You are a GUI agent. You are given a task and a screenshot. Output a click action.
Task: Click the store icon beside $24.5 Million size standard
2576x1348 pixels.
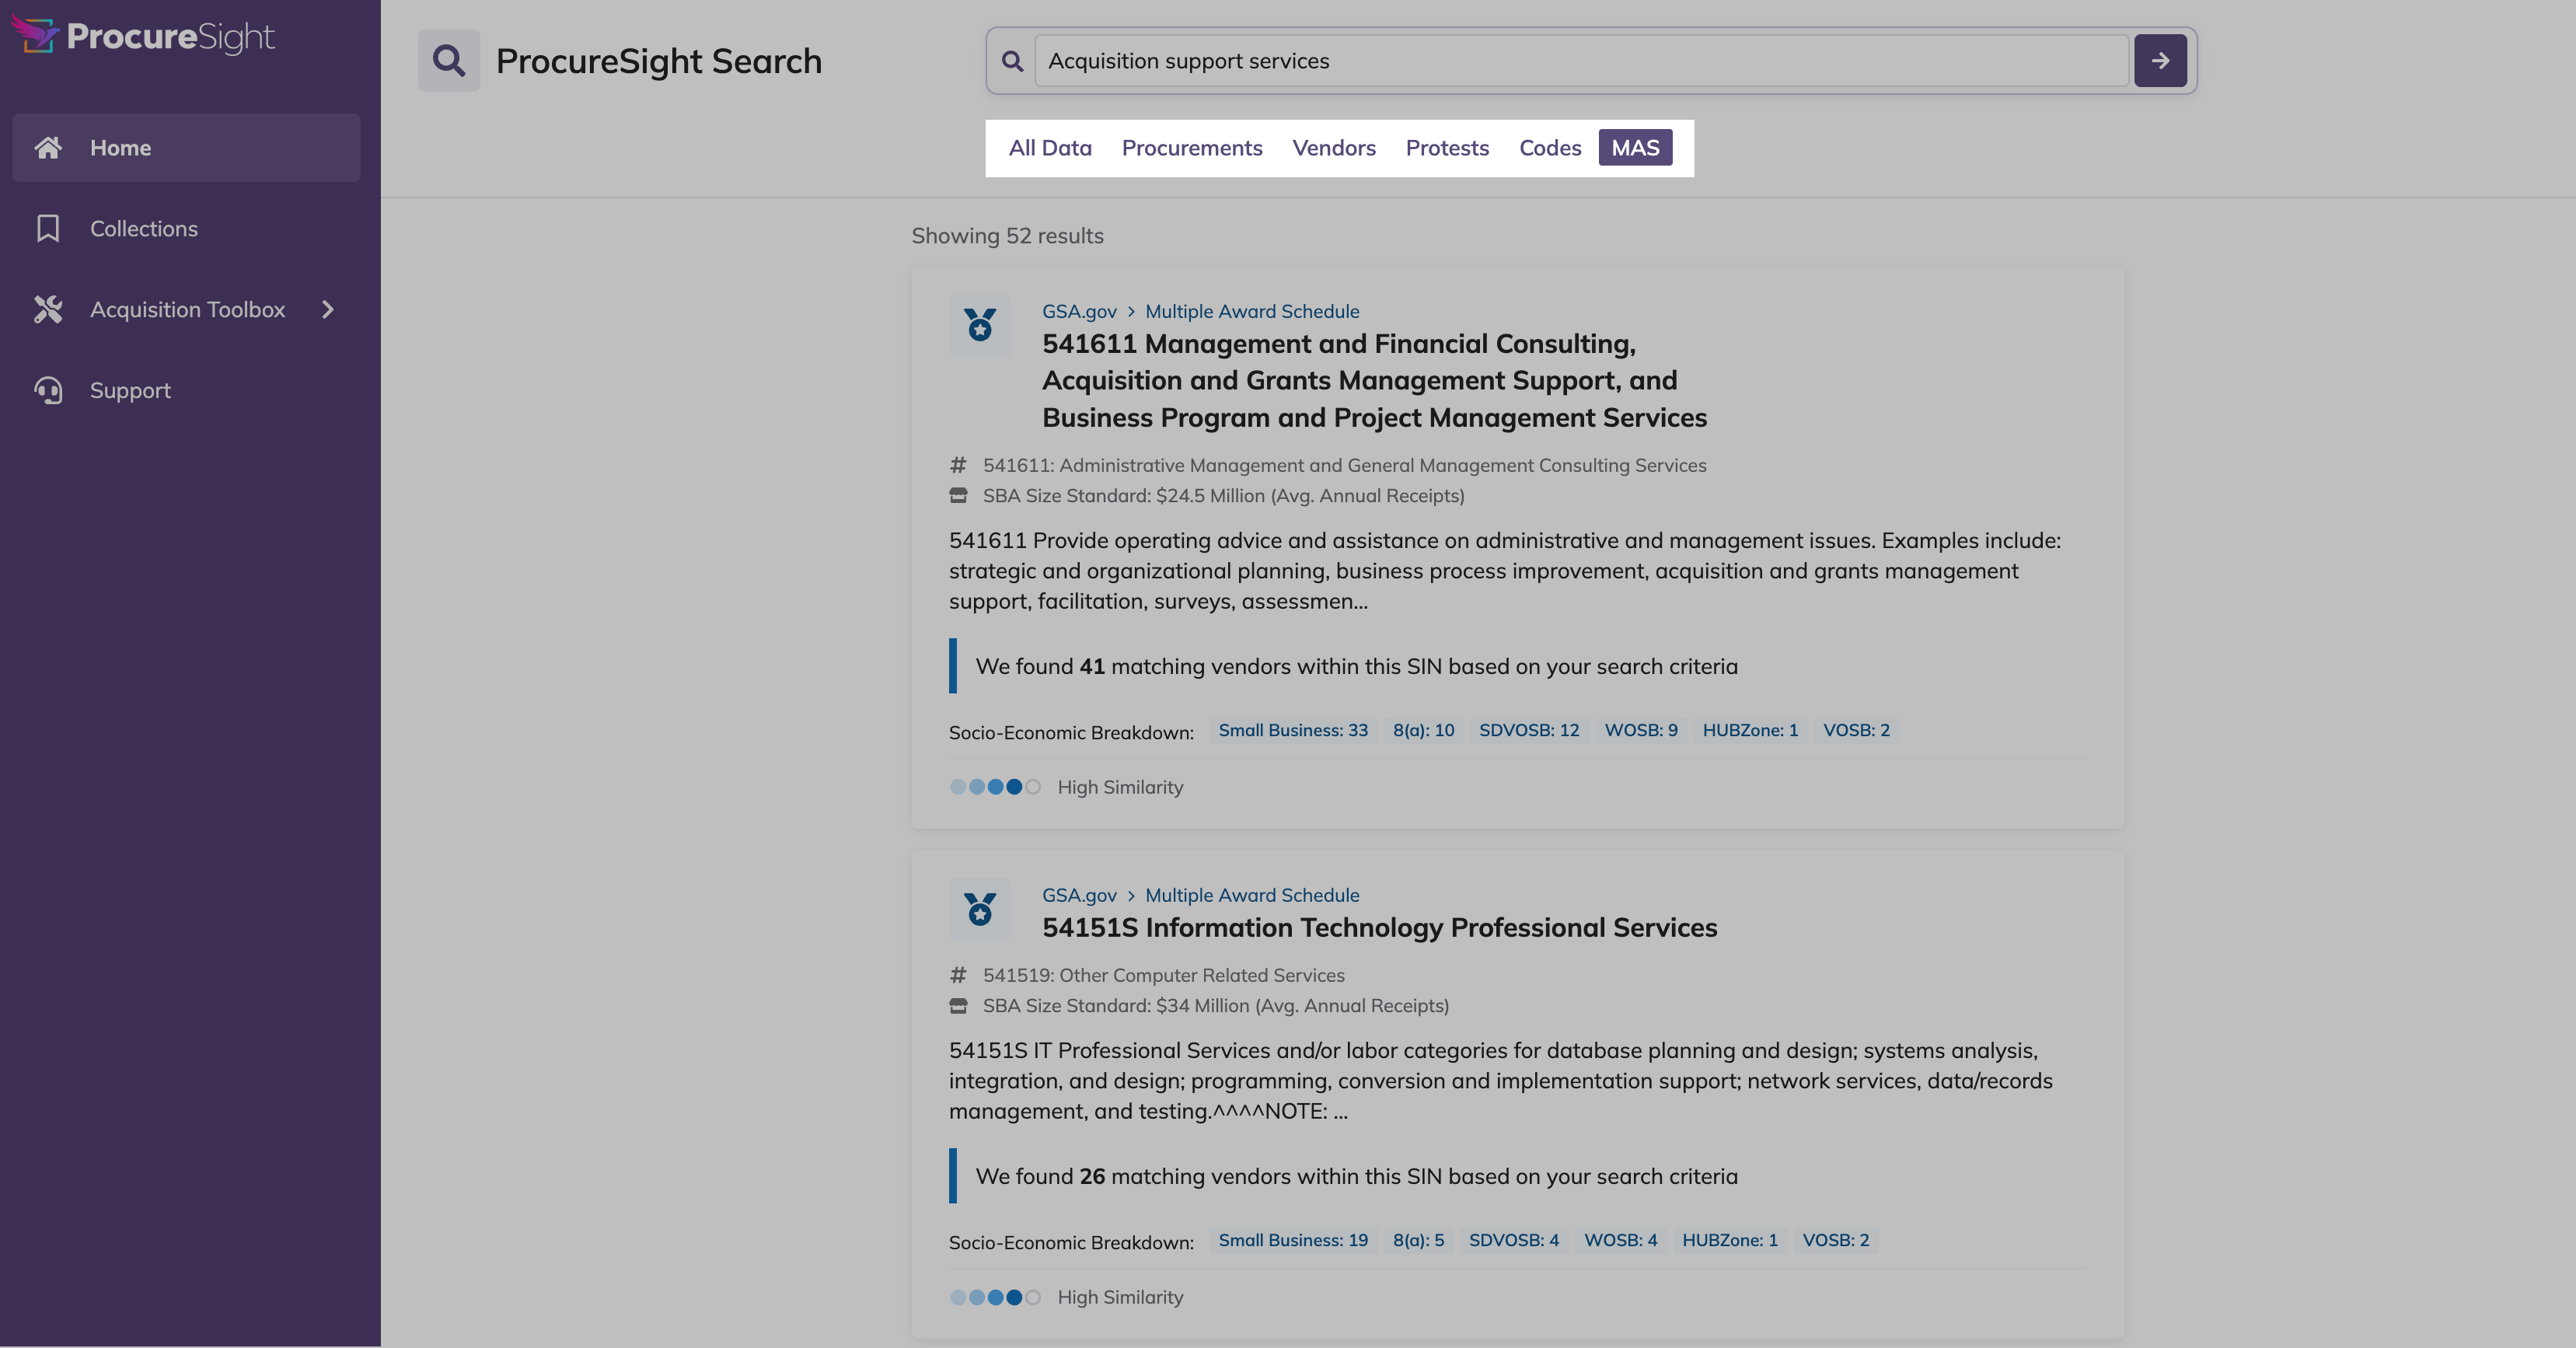pyautogui.click(x=958, y=496)
